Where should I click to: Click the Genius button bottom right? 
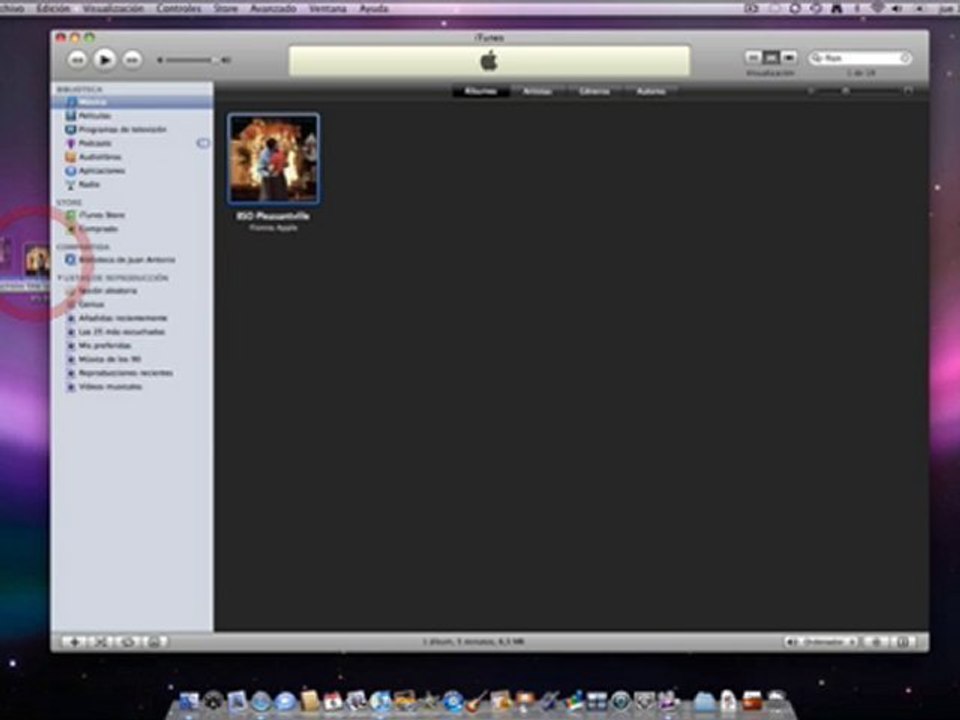point(876,642)
